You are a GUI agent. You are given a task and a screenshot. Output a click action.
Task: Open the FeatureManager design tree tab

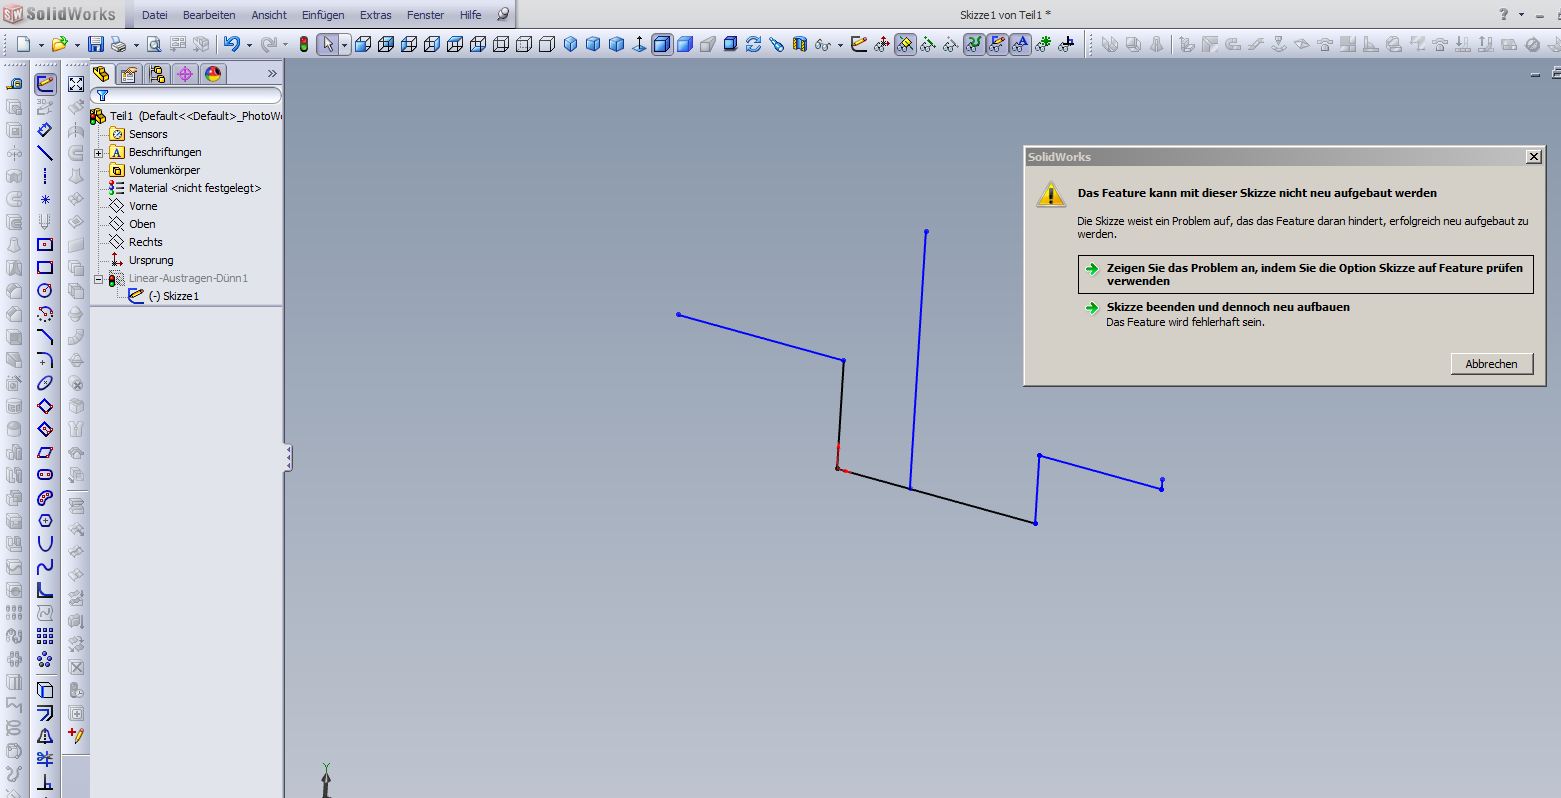[101, 74]
